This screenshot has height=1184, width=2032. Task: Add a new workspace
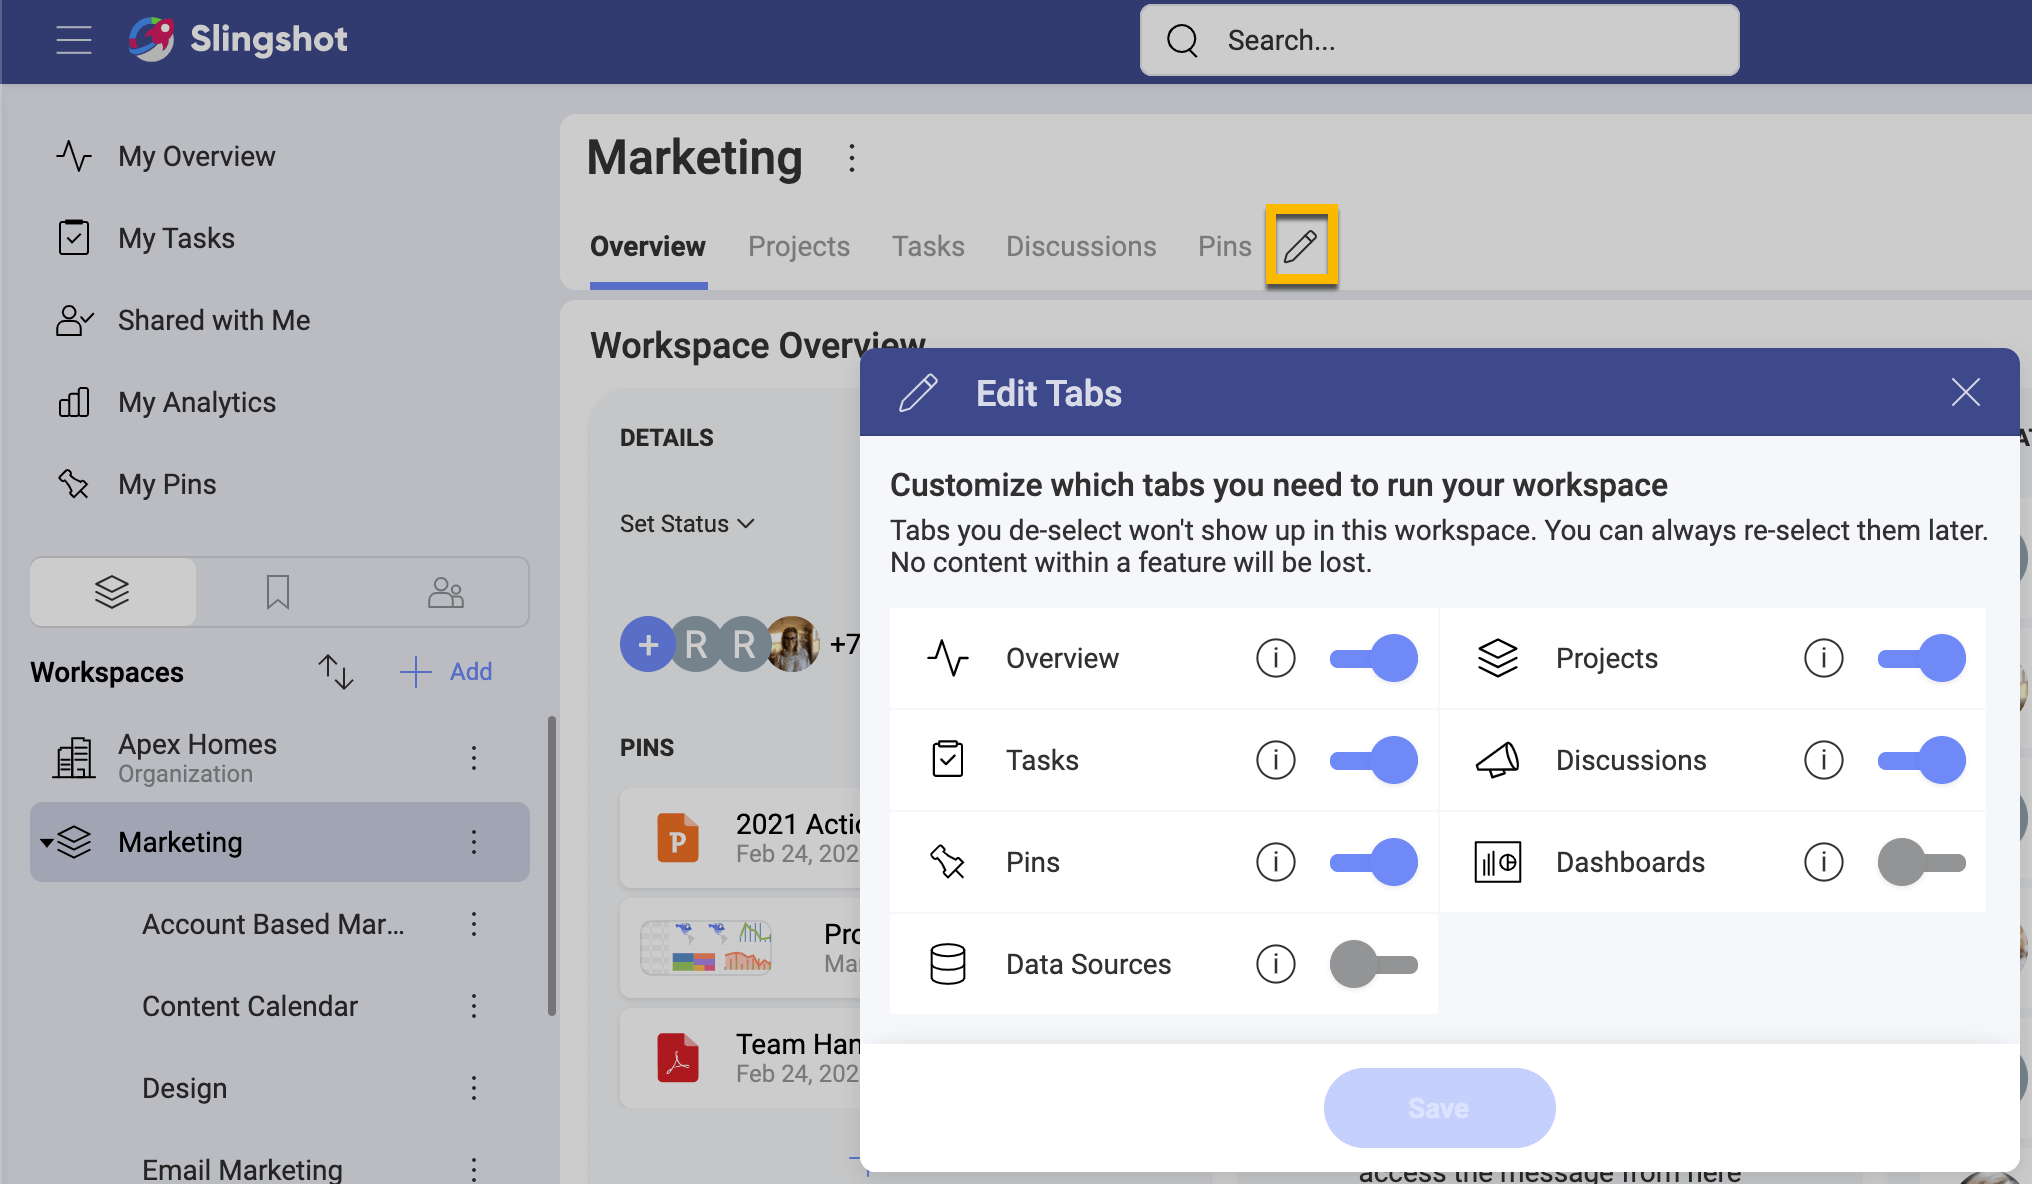(446, 672)
